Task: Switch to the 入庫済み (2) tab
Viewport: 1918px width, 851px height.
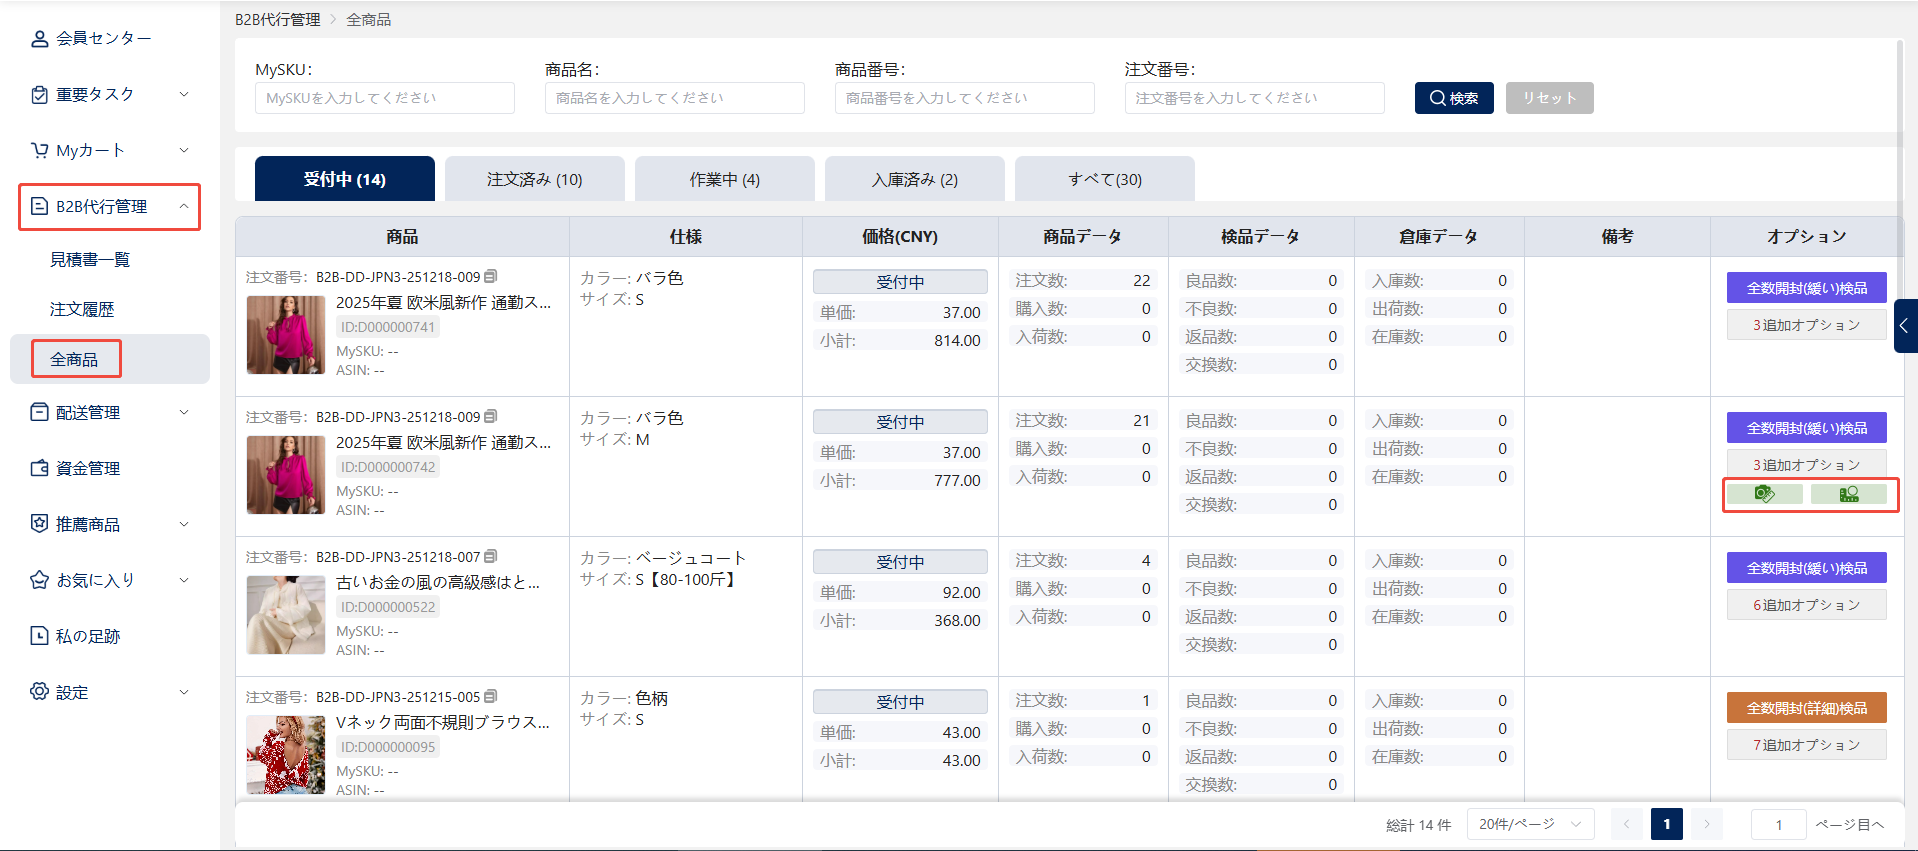Action: point(915,179)
